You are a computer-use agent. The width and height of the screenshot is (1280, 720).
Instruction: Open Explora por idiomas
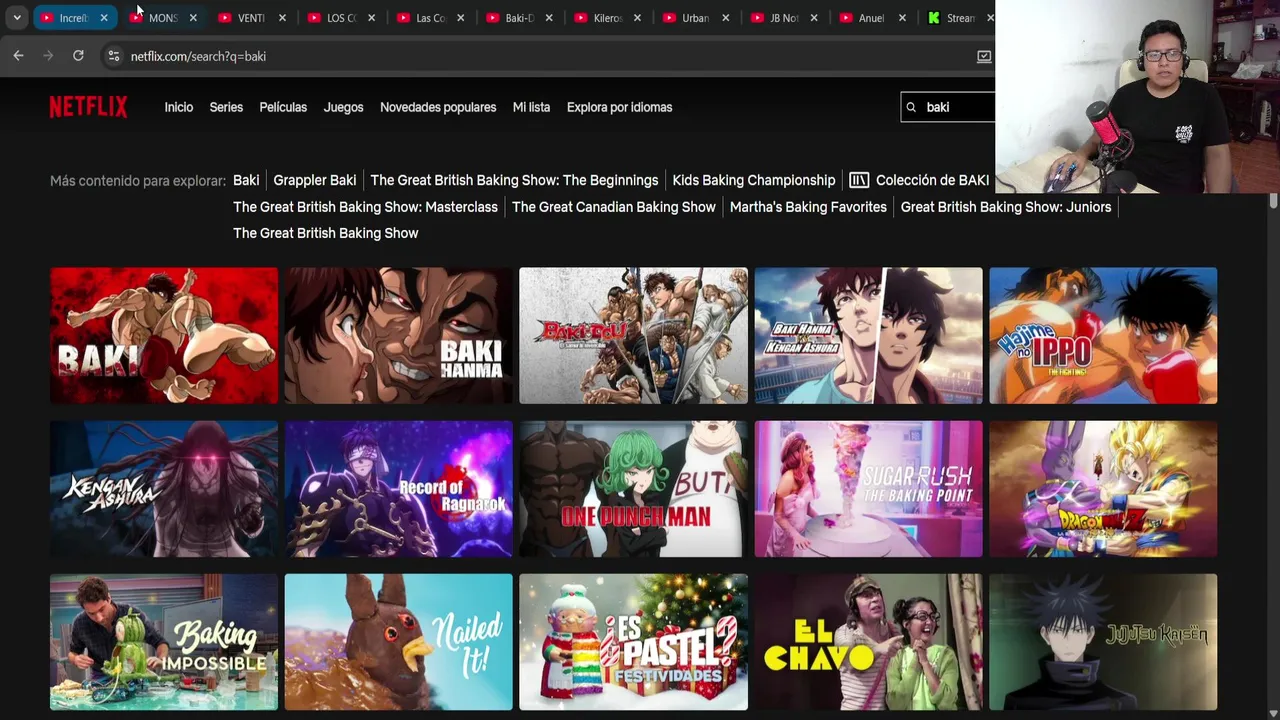[x=619, y=107]
